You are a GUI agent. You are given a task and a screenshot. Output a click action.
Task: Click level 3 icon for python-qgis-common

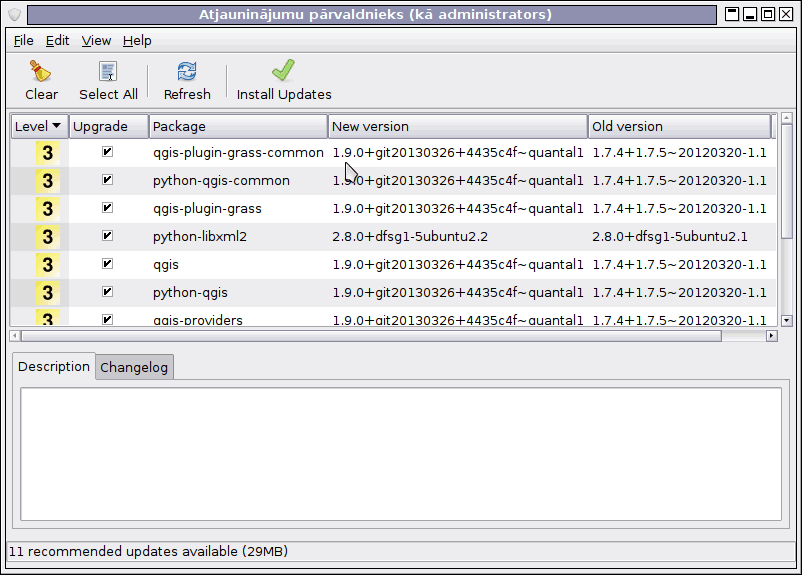(48, 181)
